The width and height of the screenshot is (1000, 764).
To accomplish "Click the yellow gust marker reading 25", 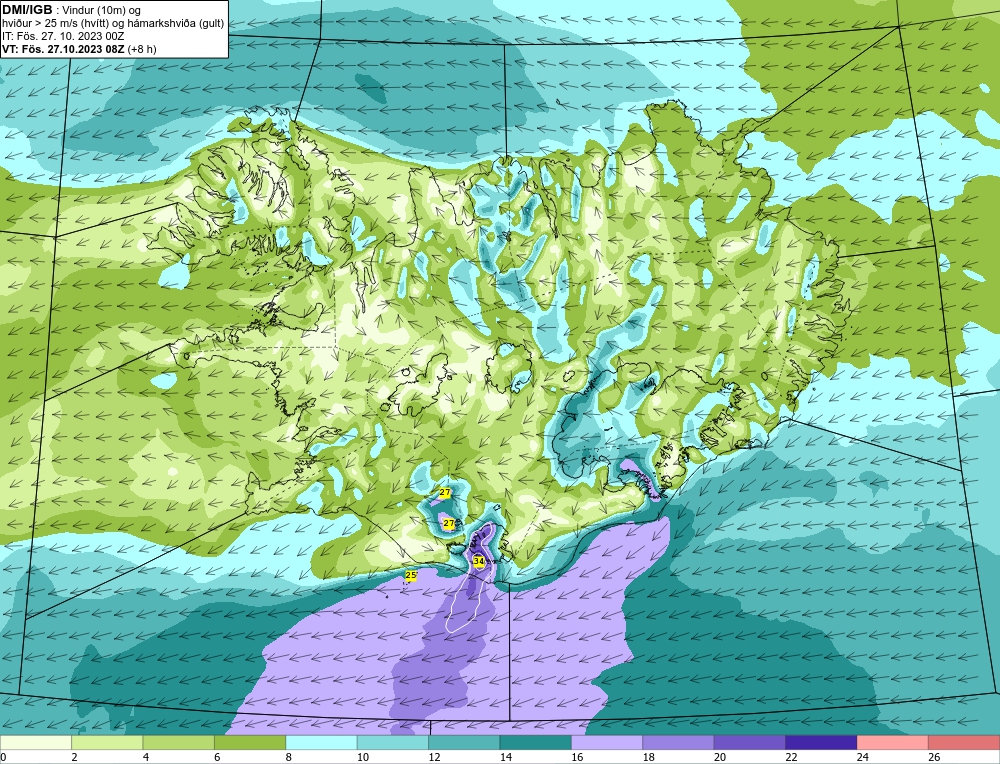I will point(411,575).
